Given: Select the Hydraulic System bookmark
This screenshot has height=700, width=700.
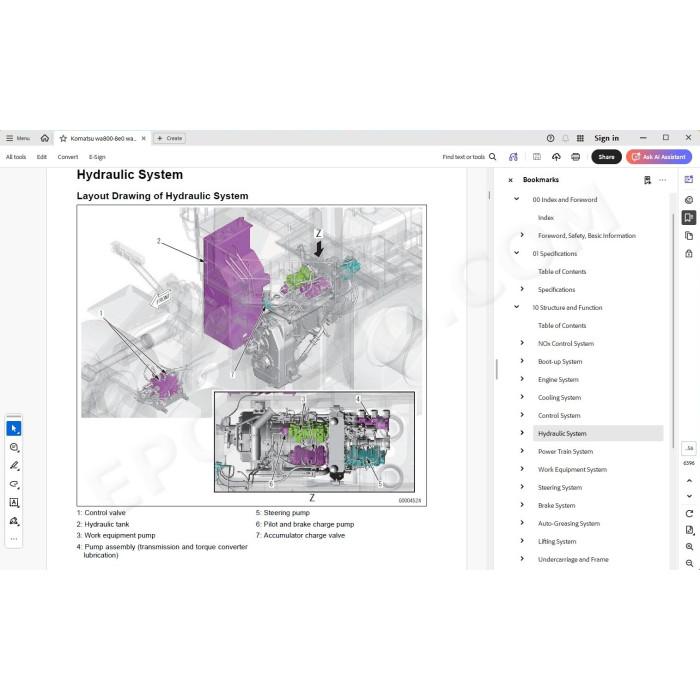Looking at the screenshot, I should 598,433.
